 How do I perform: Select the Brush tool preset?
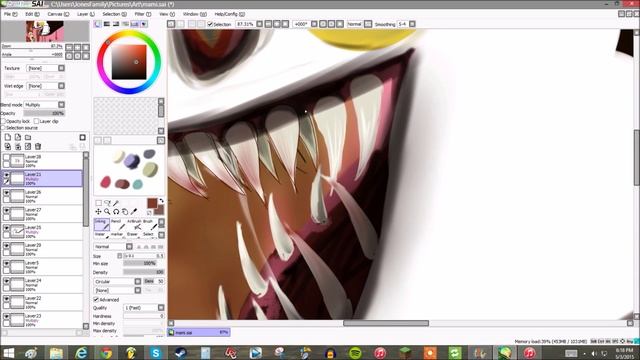(x=149, y=224)
